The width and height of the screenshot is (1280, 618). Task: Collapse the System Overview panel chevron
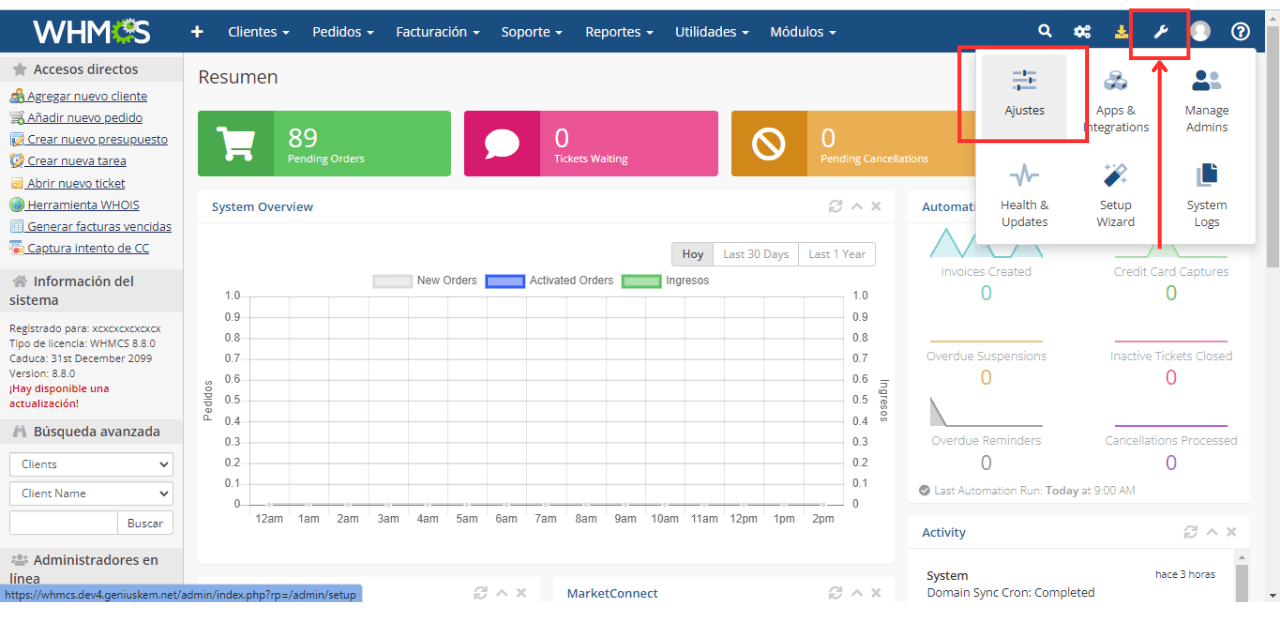click(856, 206)
